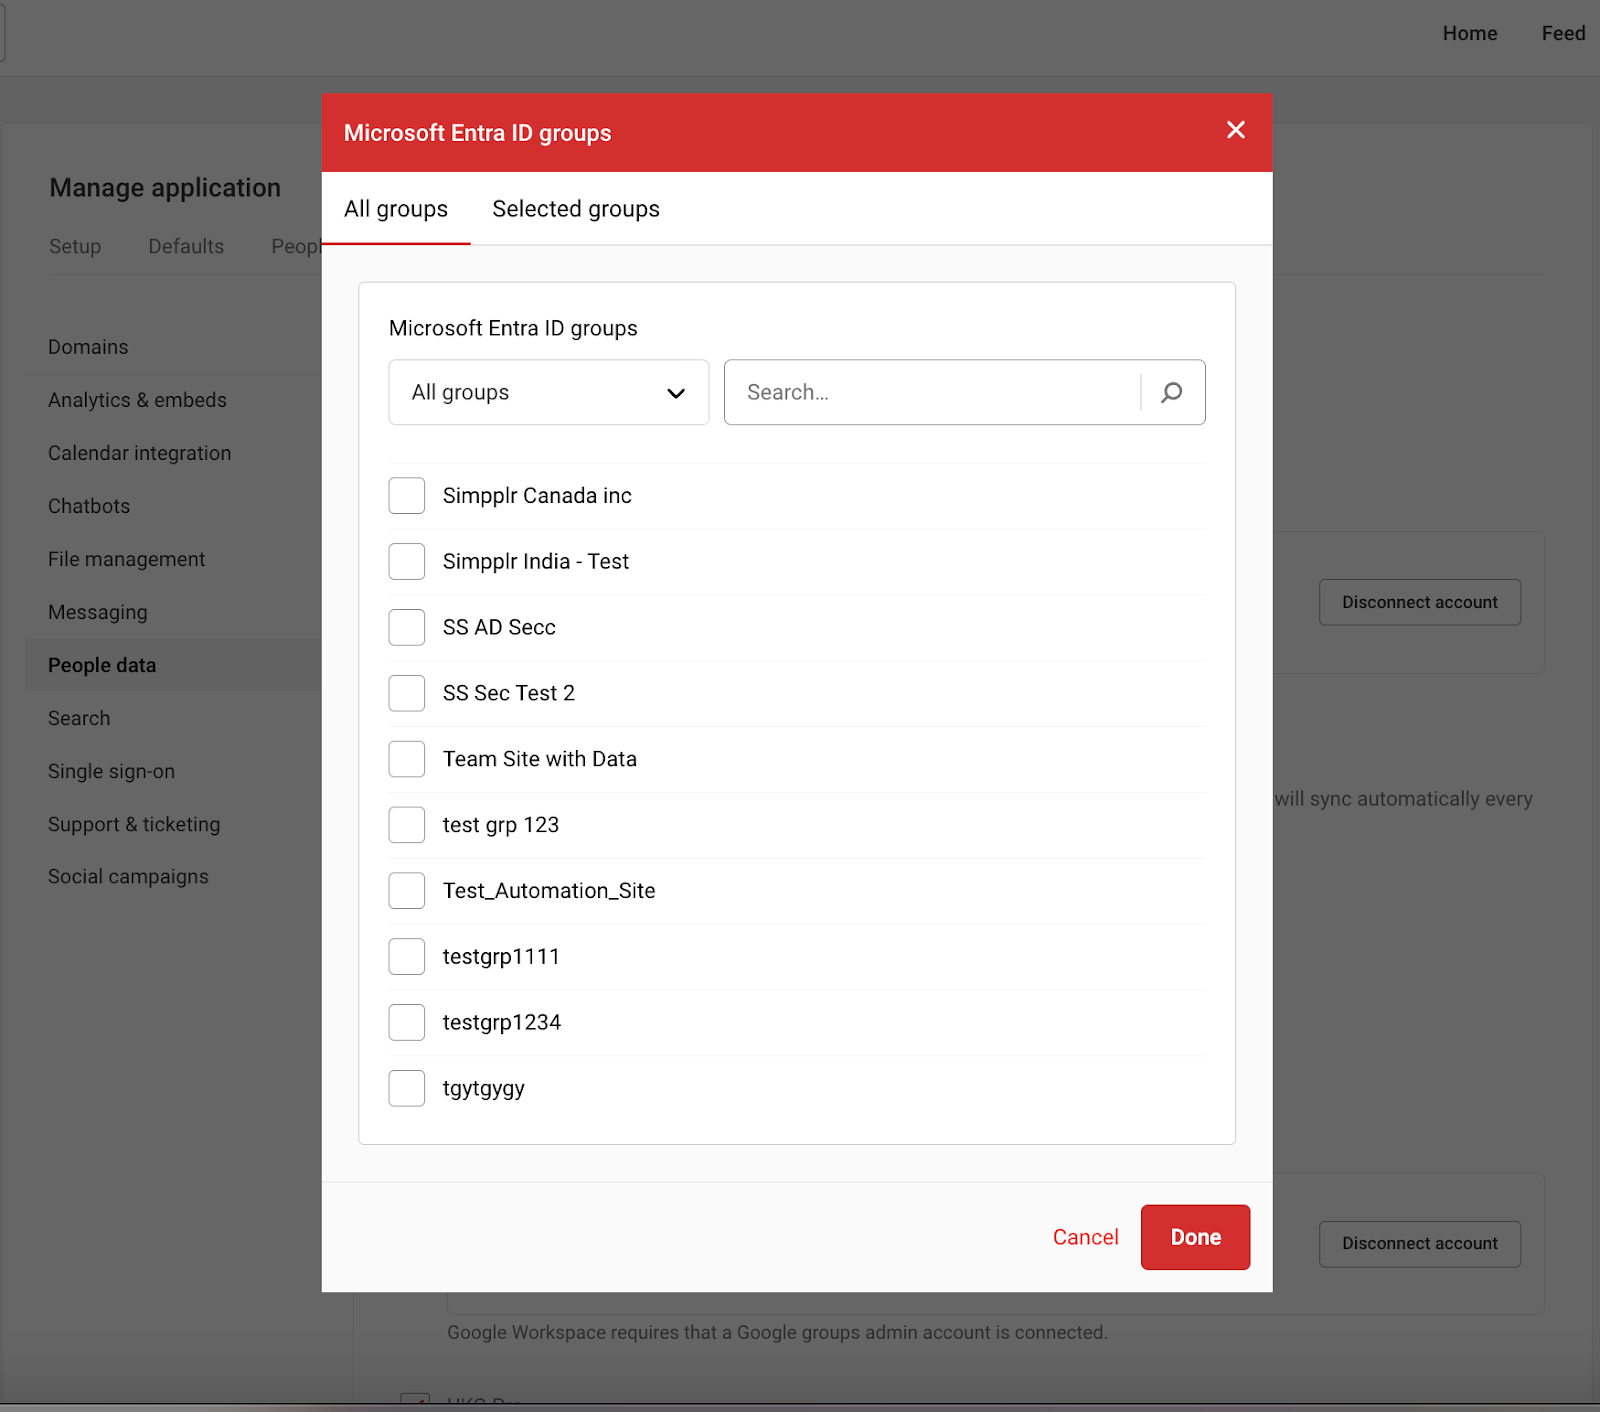Click the Simpplr Canada inc group name

point(537,496)
